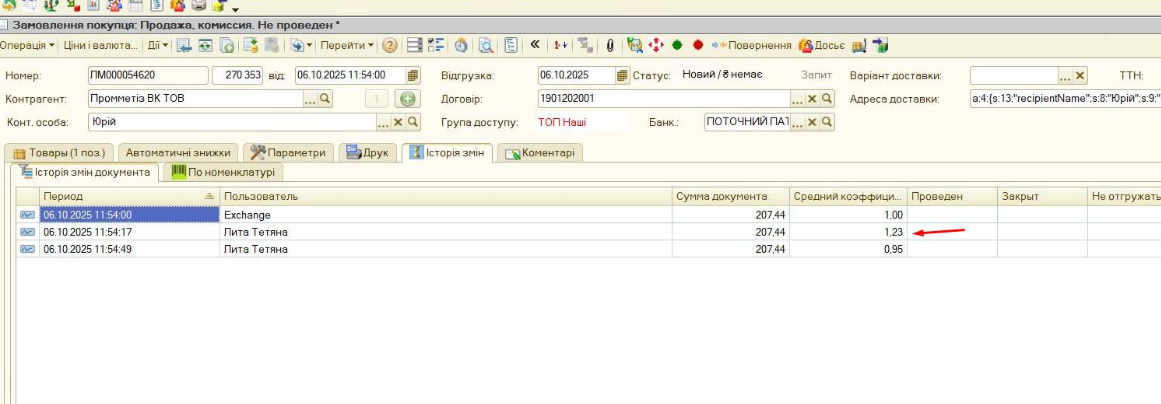Open the Операція dropdown menu
Screen dimensions: 1161x404
pos(27,45)
